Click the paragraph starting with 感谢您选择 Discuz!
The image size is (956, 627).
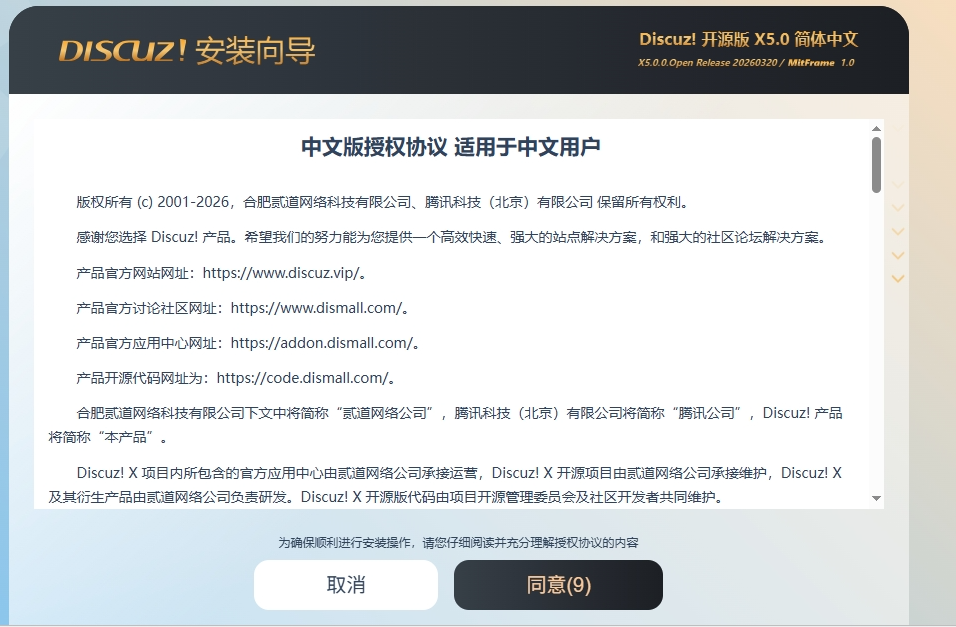pyautogui.click(x=450, y=237)
